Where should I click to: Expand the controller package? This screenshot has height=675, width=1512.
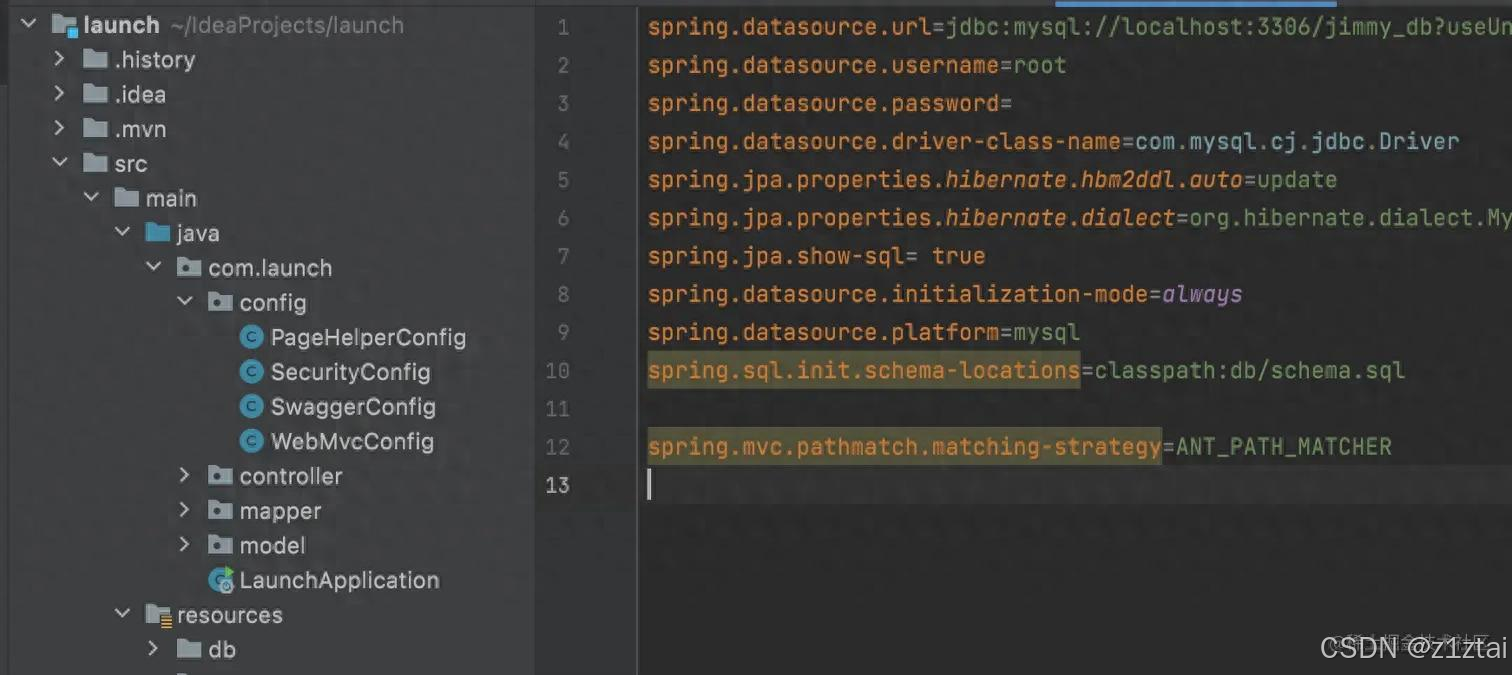pos(184,476)
